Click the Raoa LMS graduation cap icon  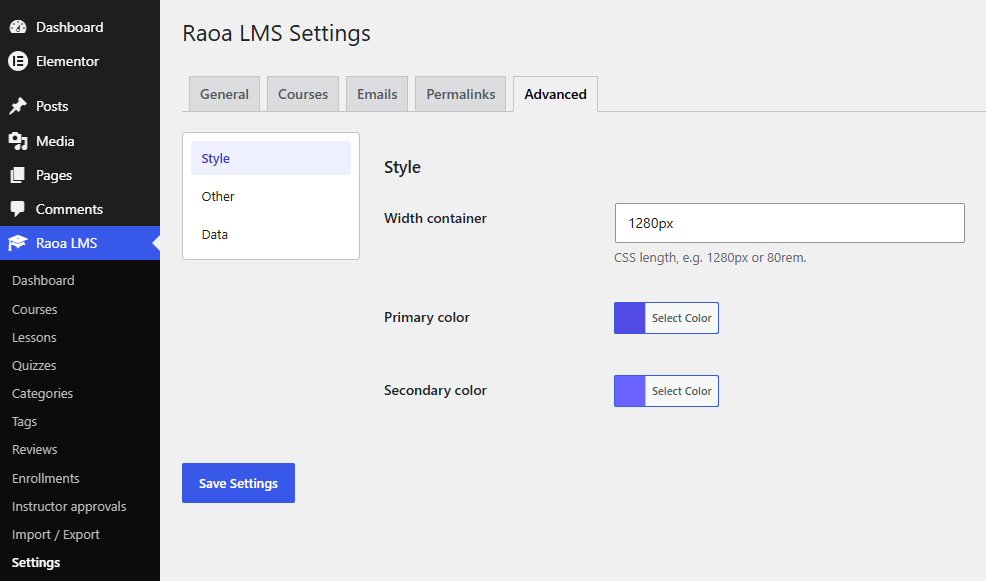(18, 243)
